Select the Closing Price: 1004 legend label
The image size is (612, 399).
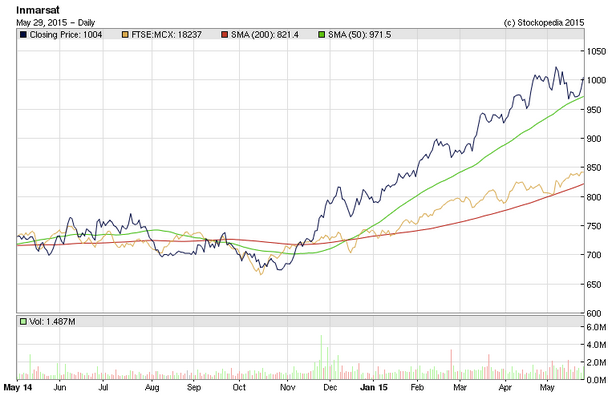click(66, 35)
